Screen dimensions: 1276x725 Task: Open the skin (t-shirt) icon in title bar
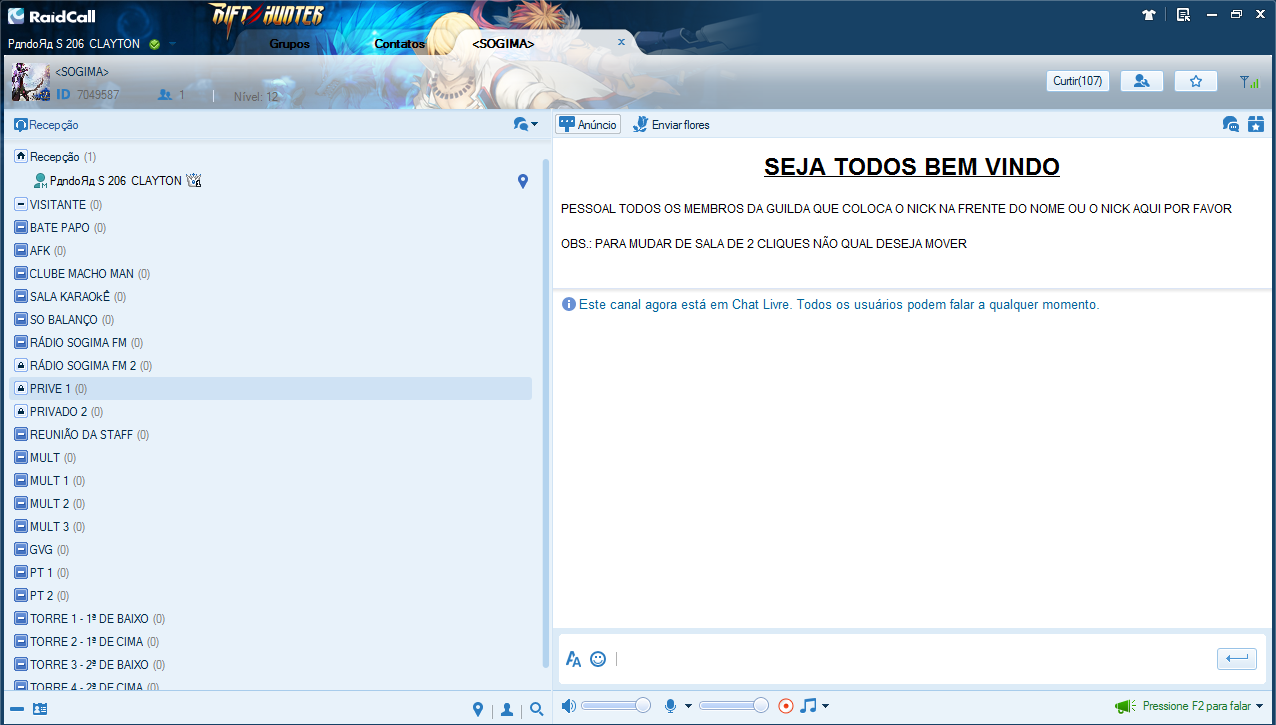(x=1149, y=15)
